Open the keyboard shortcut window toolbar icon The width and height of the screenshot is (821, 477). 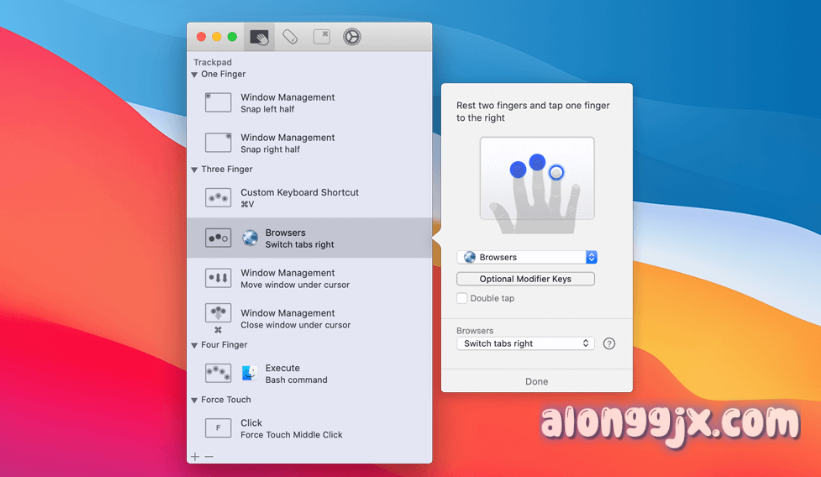pos(321,37)
